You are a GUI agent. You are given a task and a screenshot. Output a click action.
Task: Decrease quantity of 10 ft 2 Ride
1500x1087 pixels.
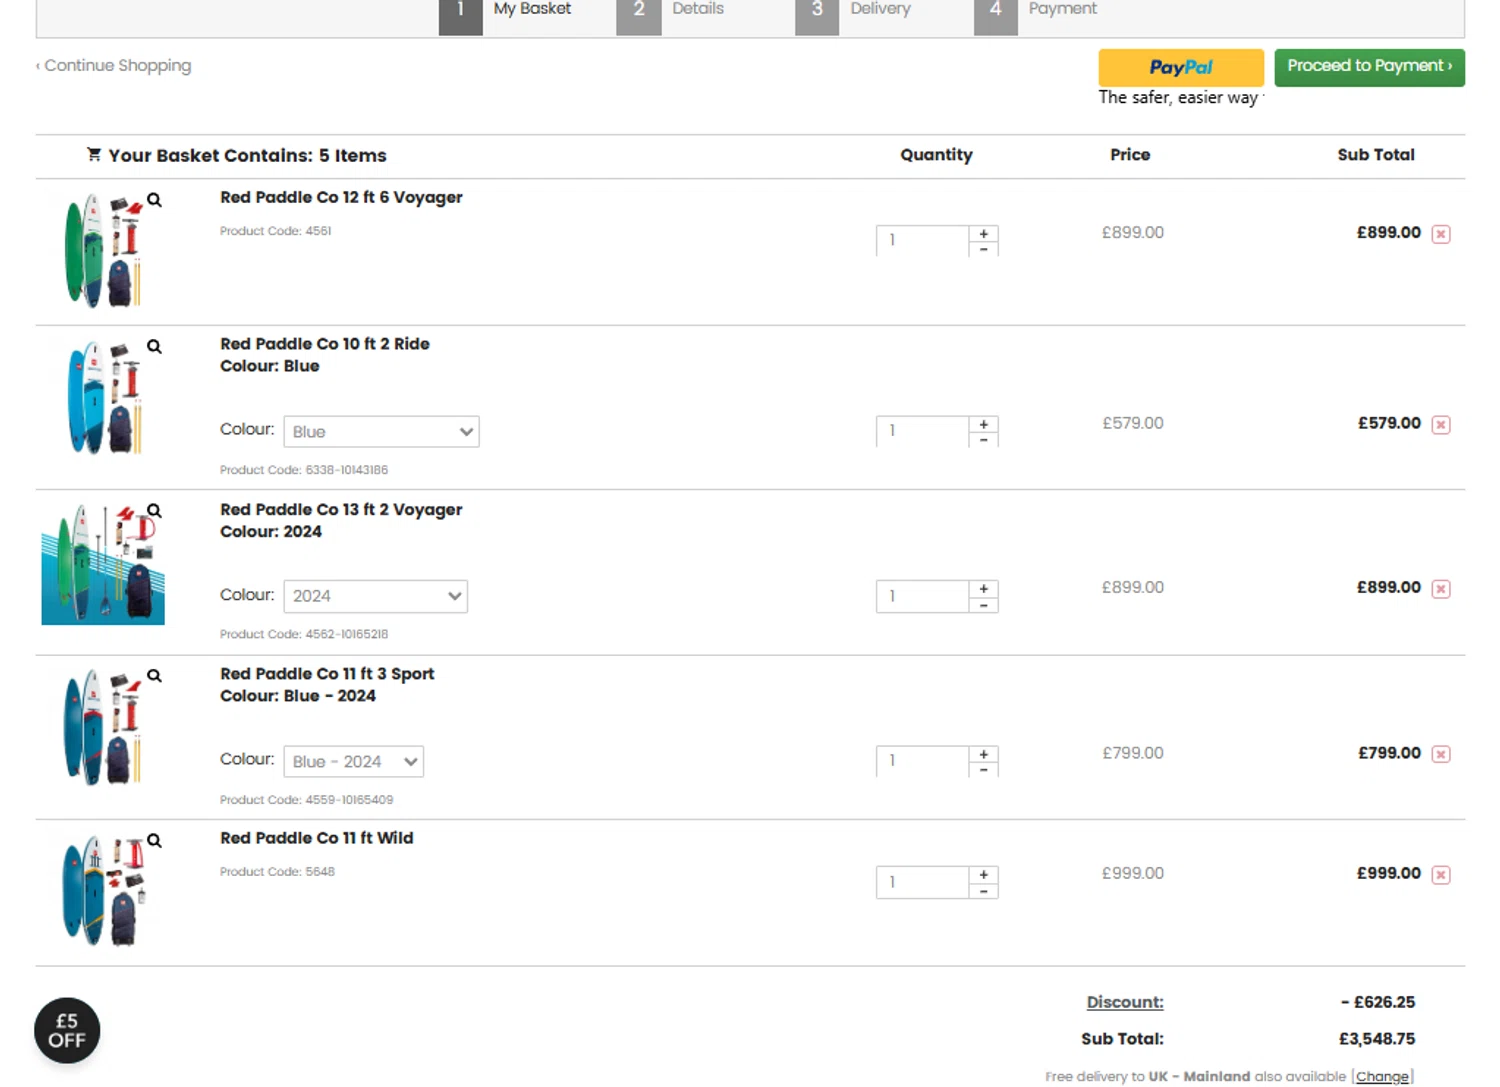(x=984, y=440)
